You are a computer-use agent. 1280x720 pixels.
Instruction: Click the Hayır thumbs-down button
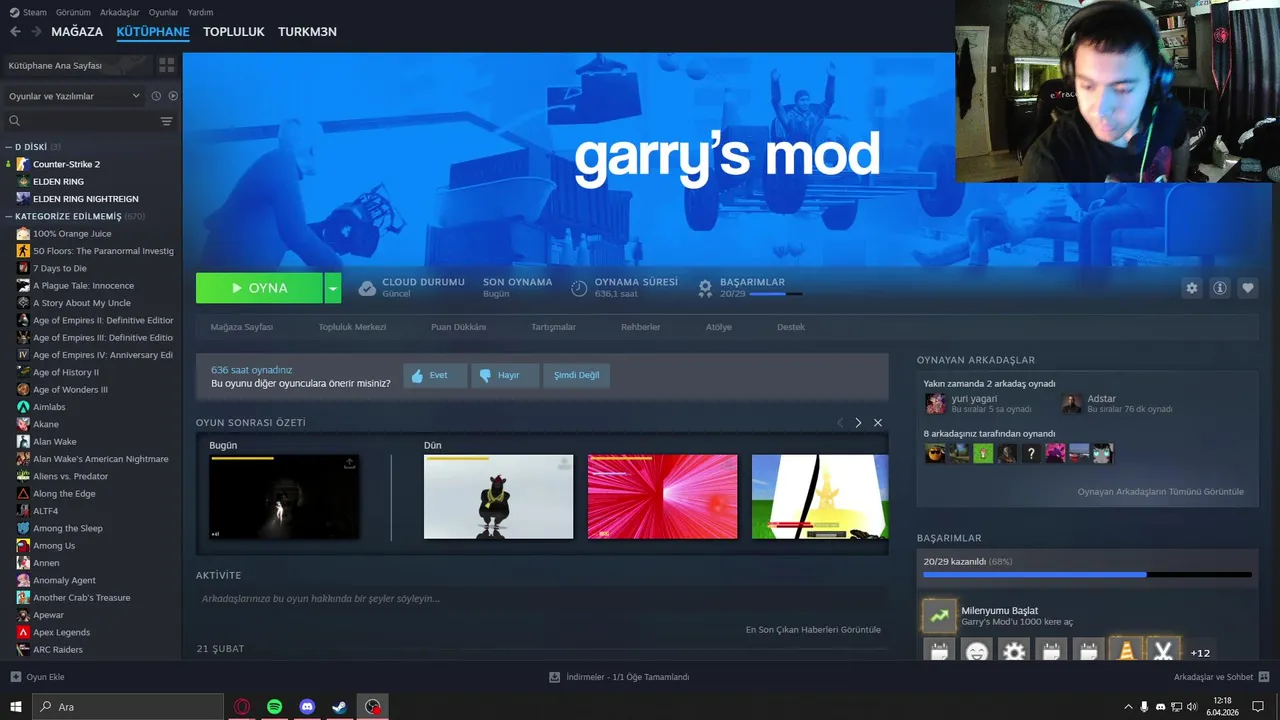pos(505,376)
